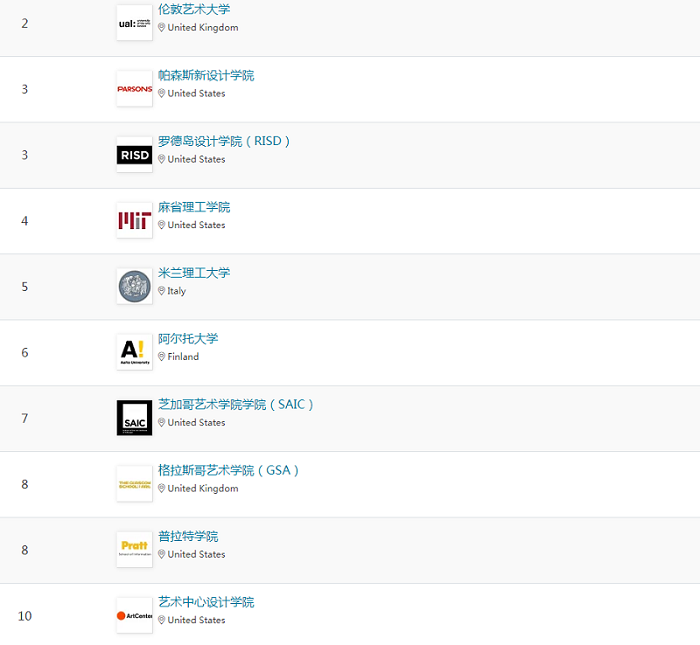Image resolution: width=700 pixels, height=645 pixels.
Task: Open 芝加哥艺术学院学院（SAIC）link
Action: click(236, 405)
